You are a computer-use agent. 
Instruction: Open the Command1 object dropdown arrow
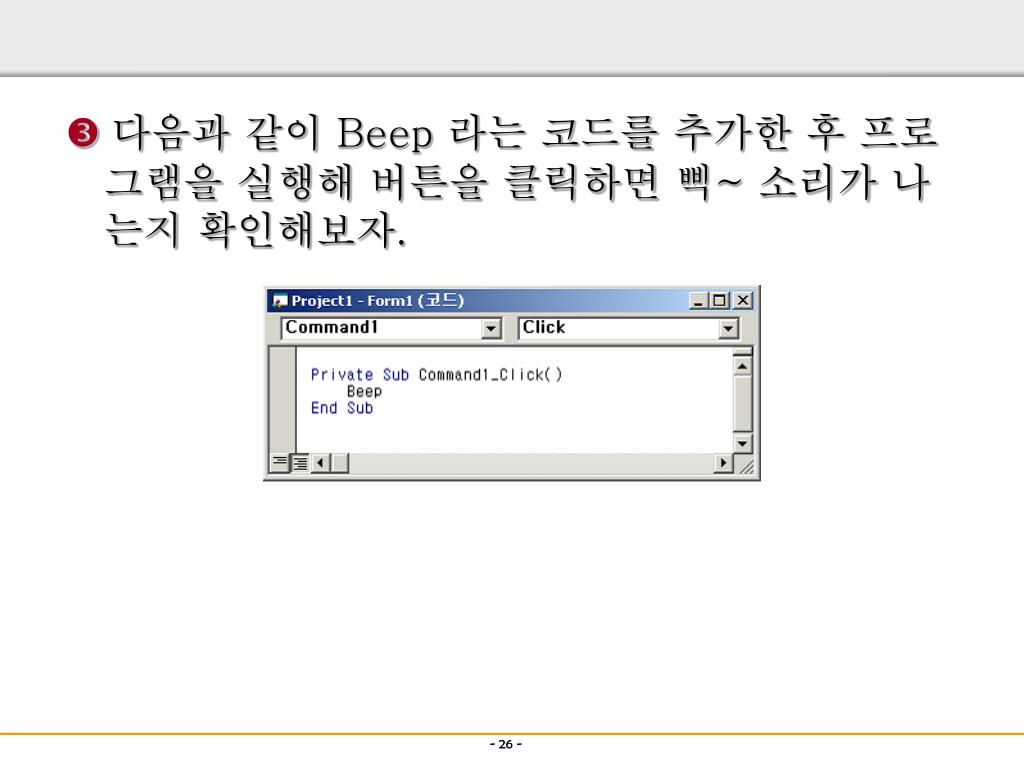coord(491,328)
